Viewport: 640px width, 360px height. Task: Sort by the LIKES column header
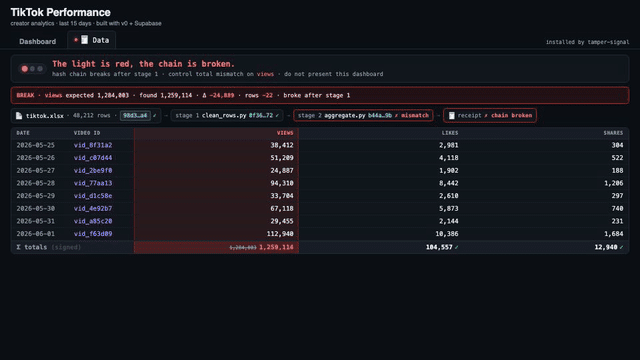pyautogui.click(x=450, y=133)
